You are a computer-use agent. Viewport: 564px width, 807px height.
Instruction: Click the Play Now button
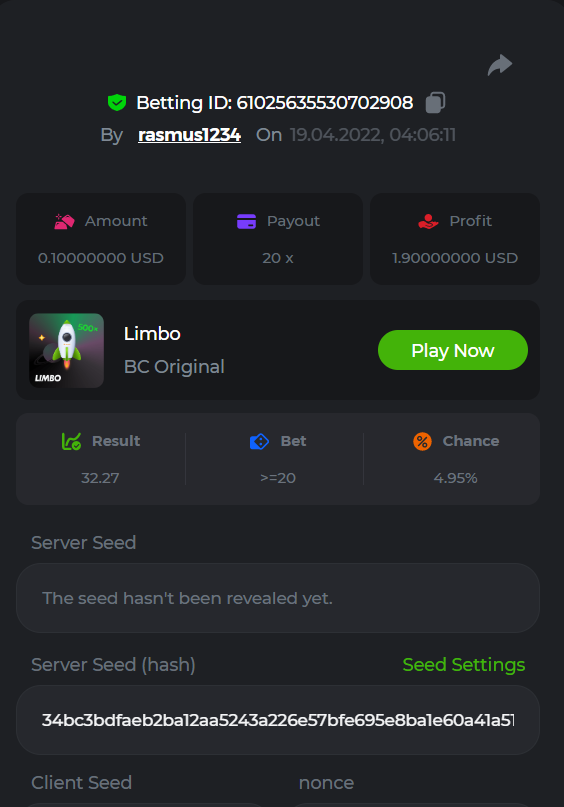click(x=453, y=350)
